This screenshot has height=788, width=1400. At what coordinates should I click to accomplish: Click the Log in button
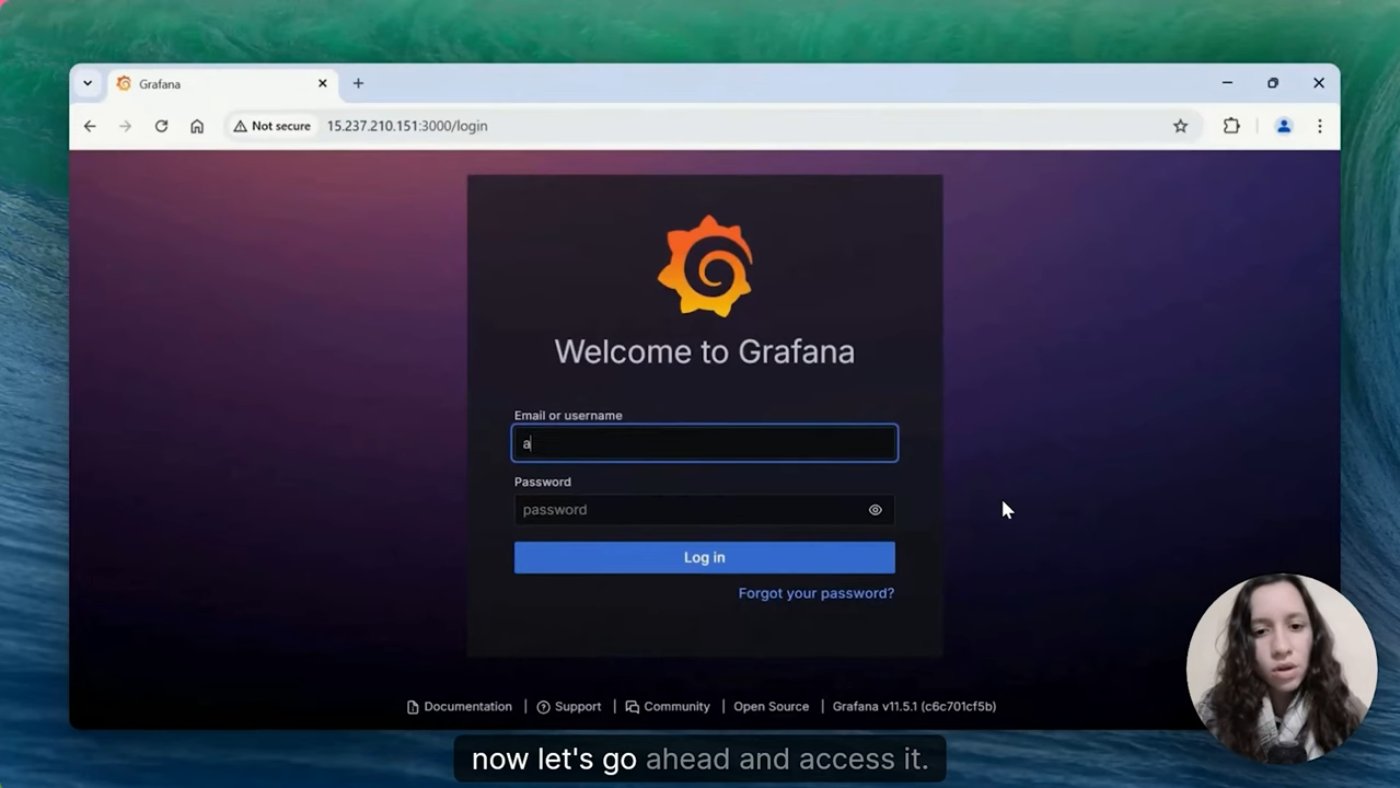[705, 558]
